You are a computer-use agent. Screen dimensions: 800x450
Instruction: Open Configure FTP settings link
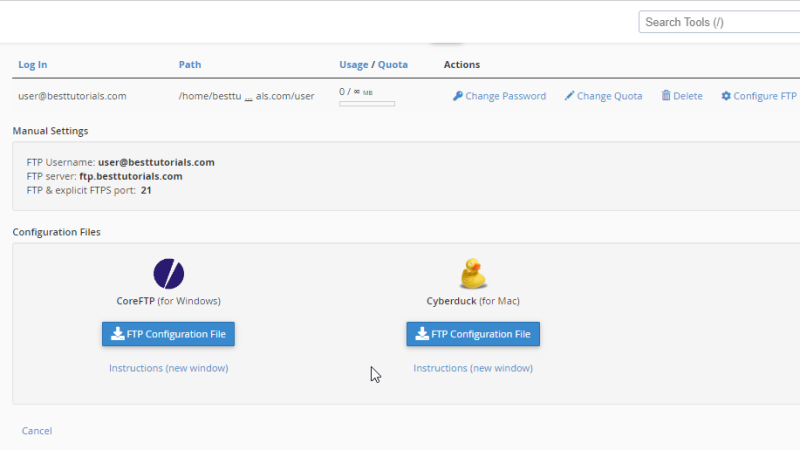[759, 96]
